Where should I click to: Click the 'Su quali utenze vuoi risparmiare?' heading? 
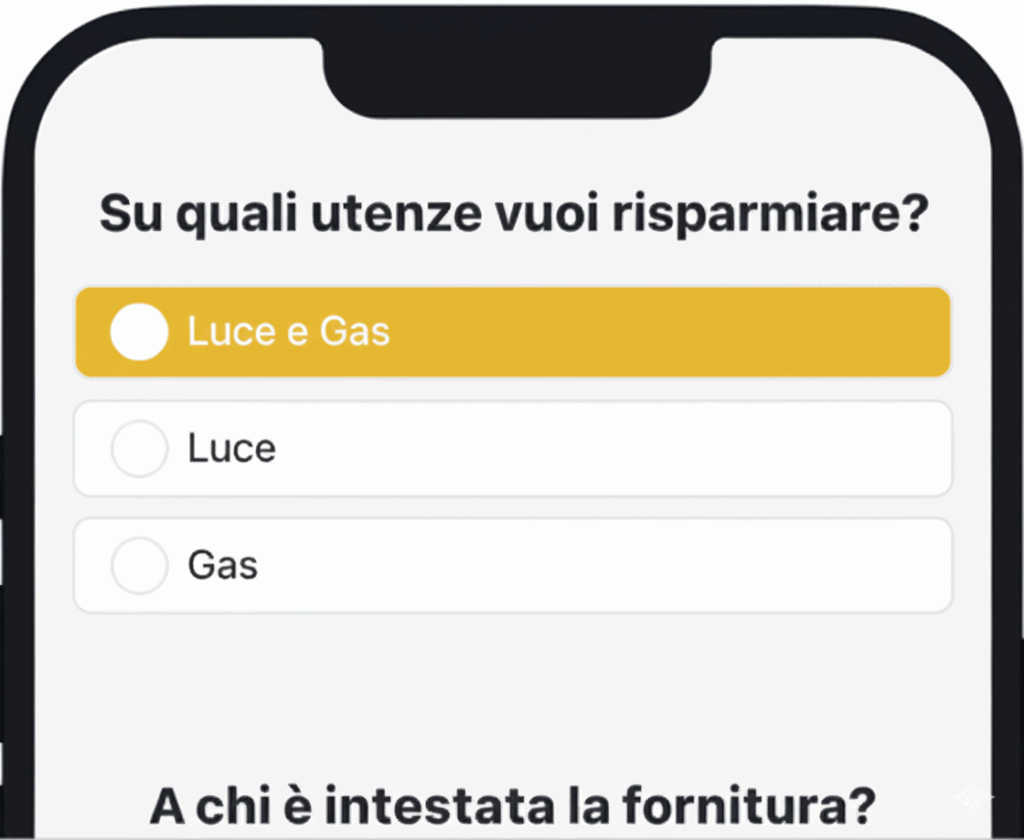(510, 215)
